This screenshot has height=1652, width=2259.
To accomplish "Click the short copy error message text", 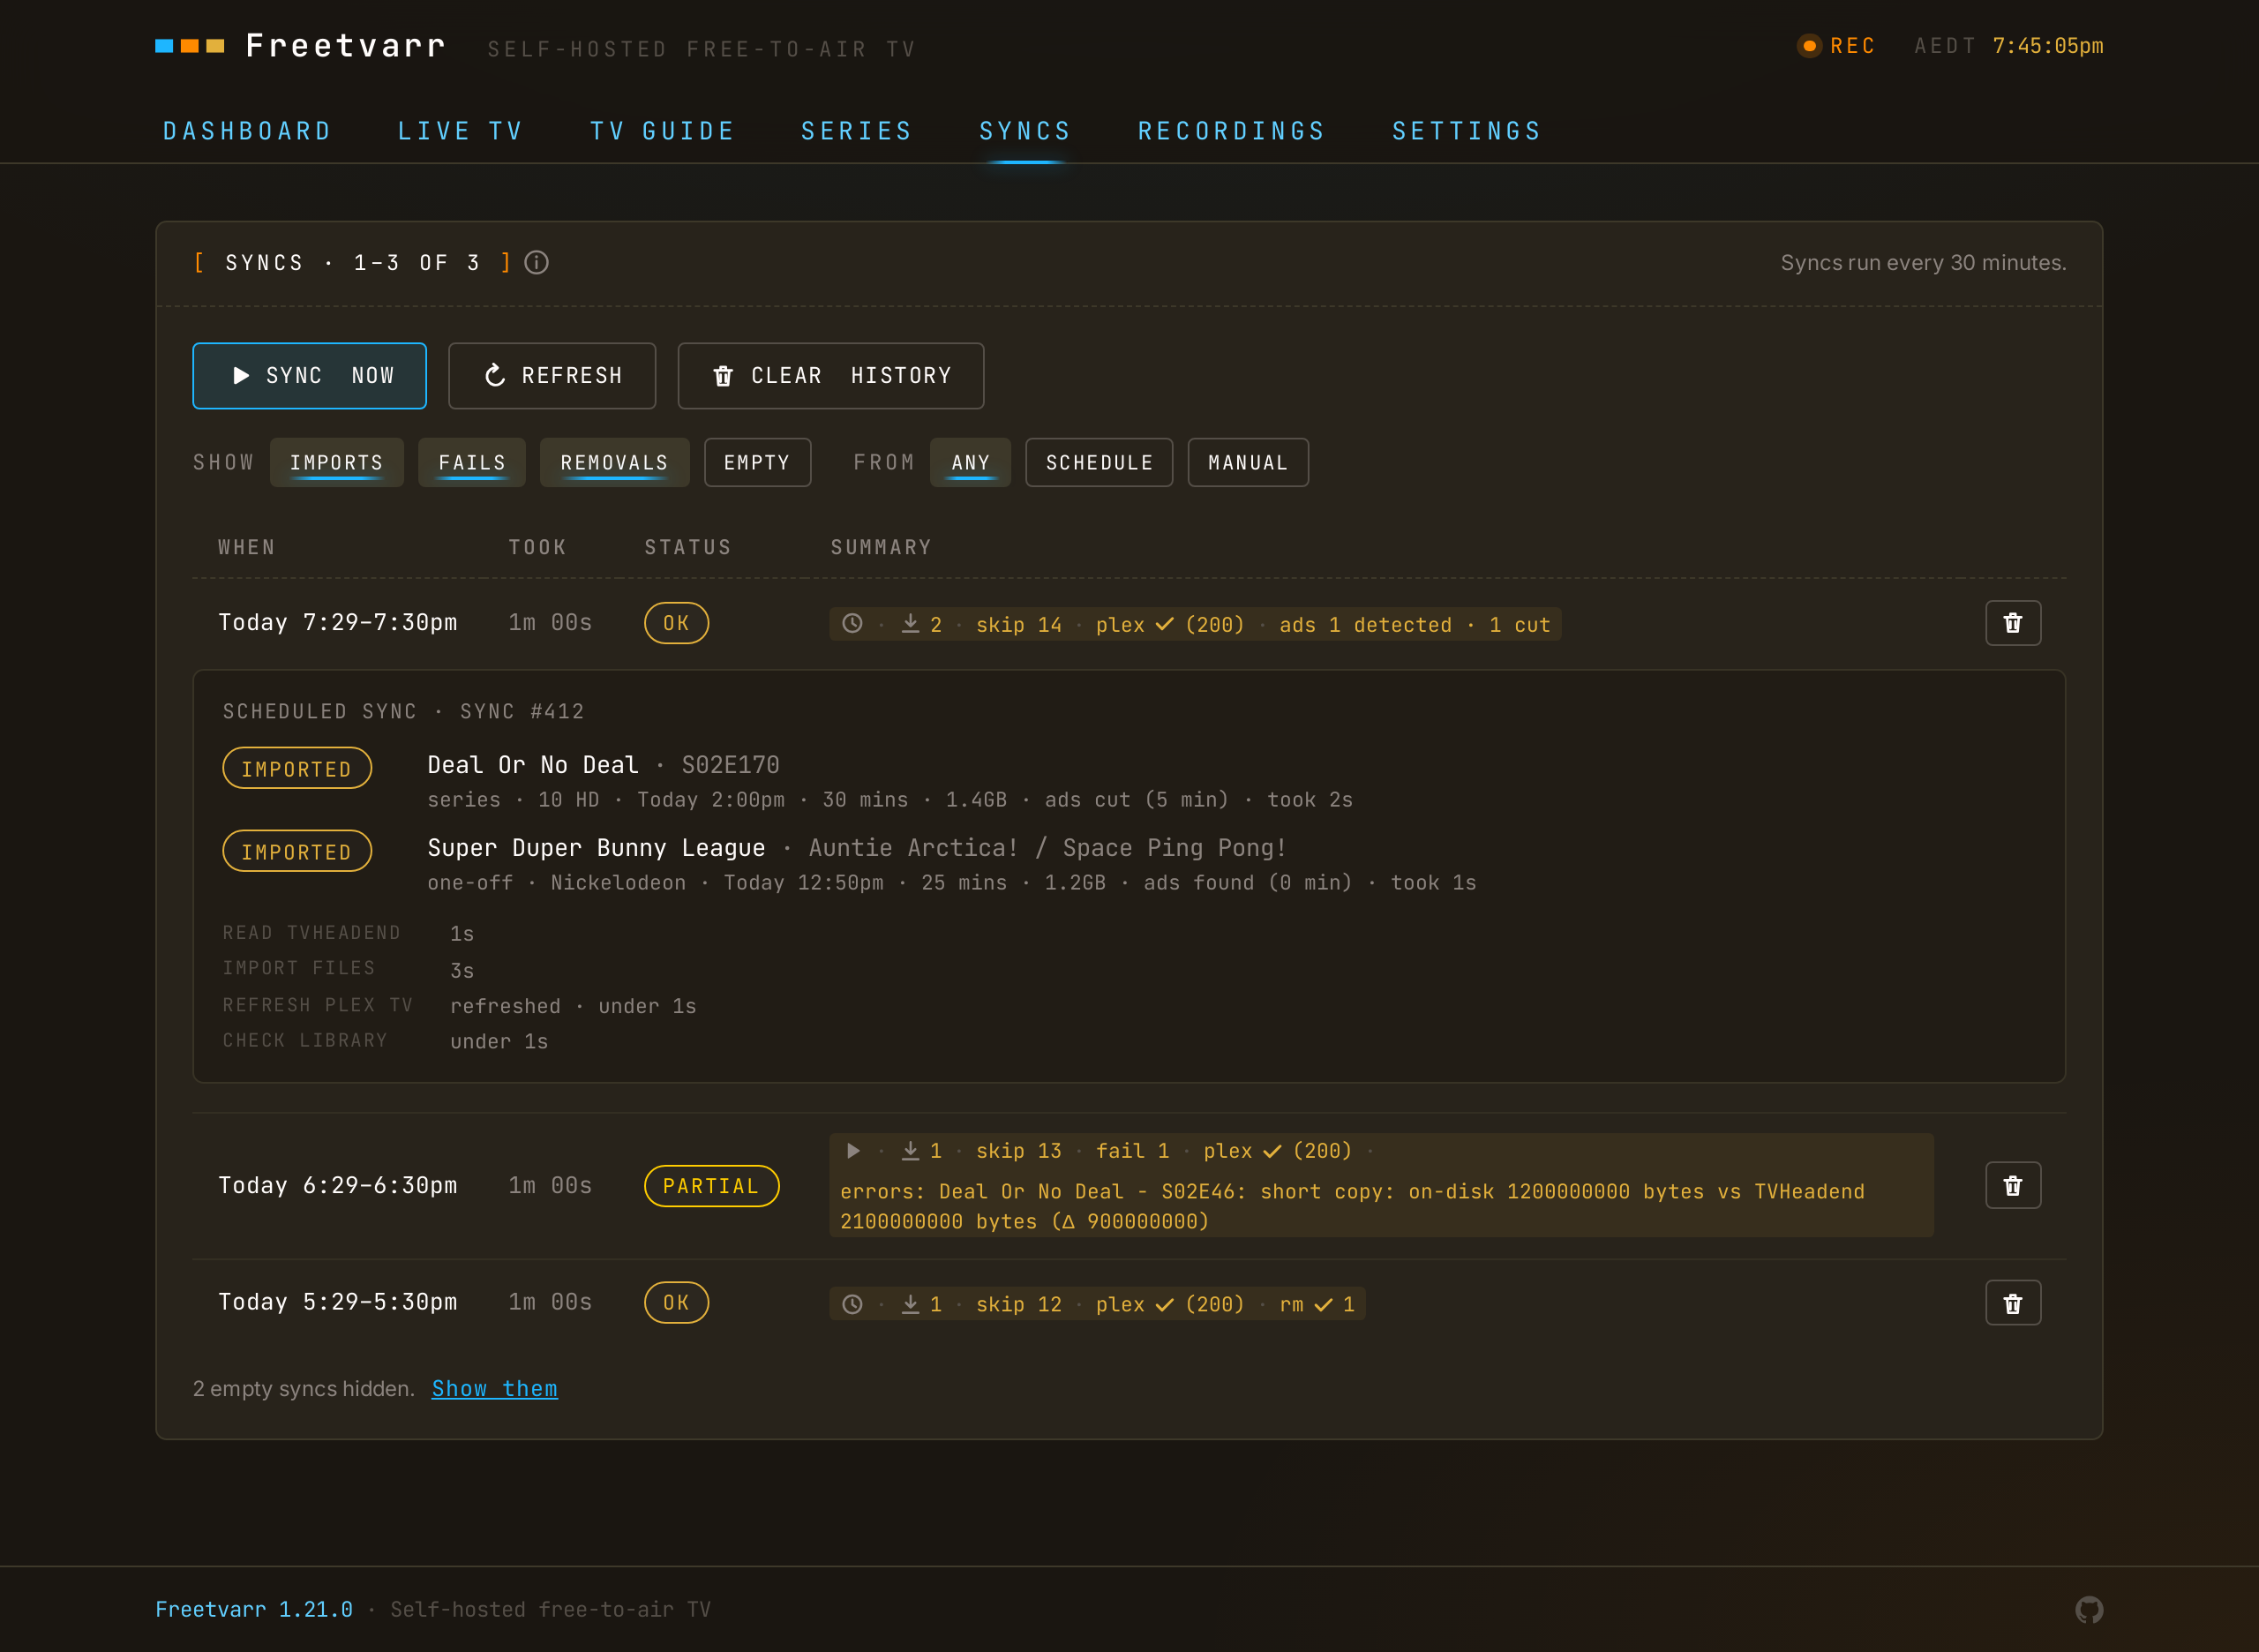I will pos(1352,1206).
